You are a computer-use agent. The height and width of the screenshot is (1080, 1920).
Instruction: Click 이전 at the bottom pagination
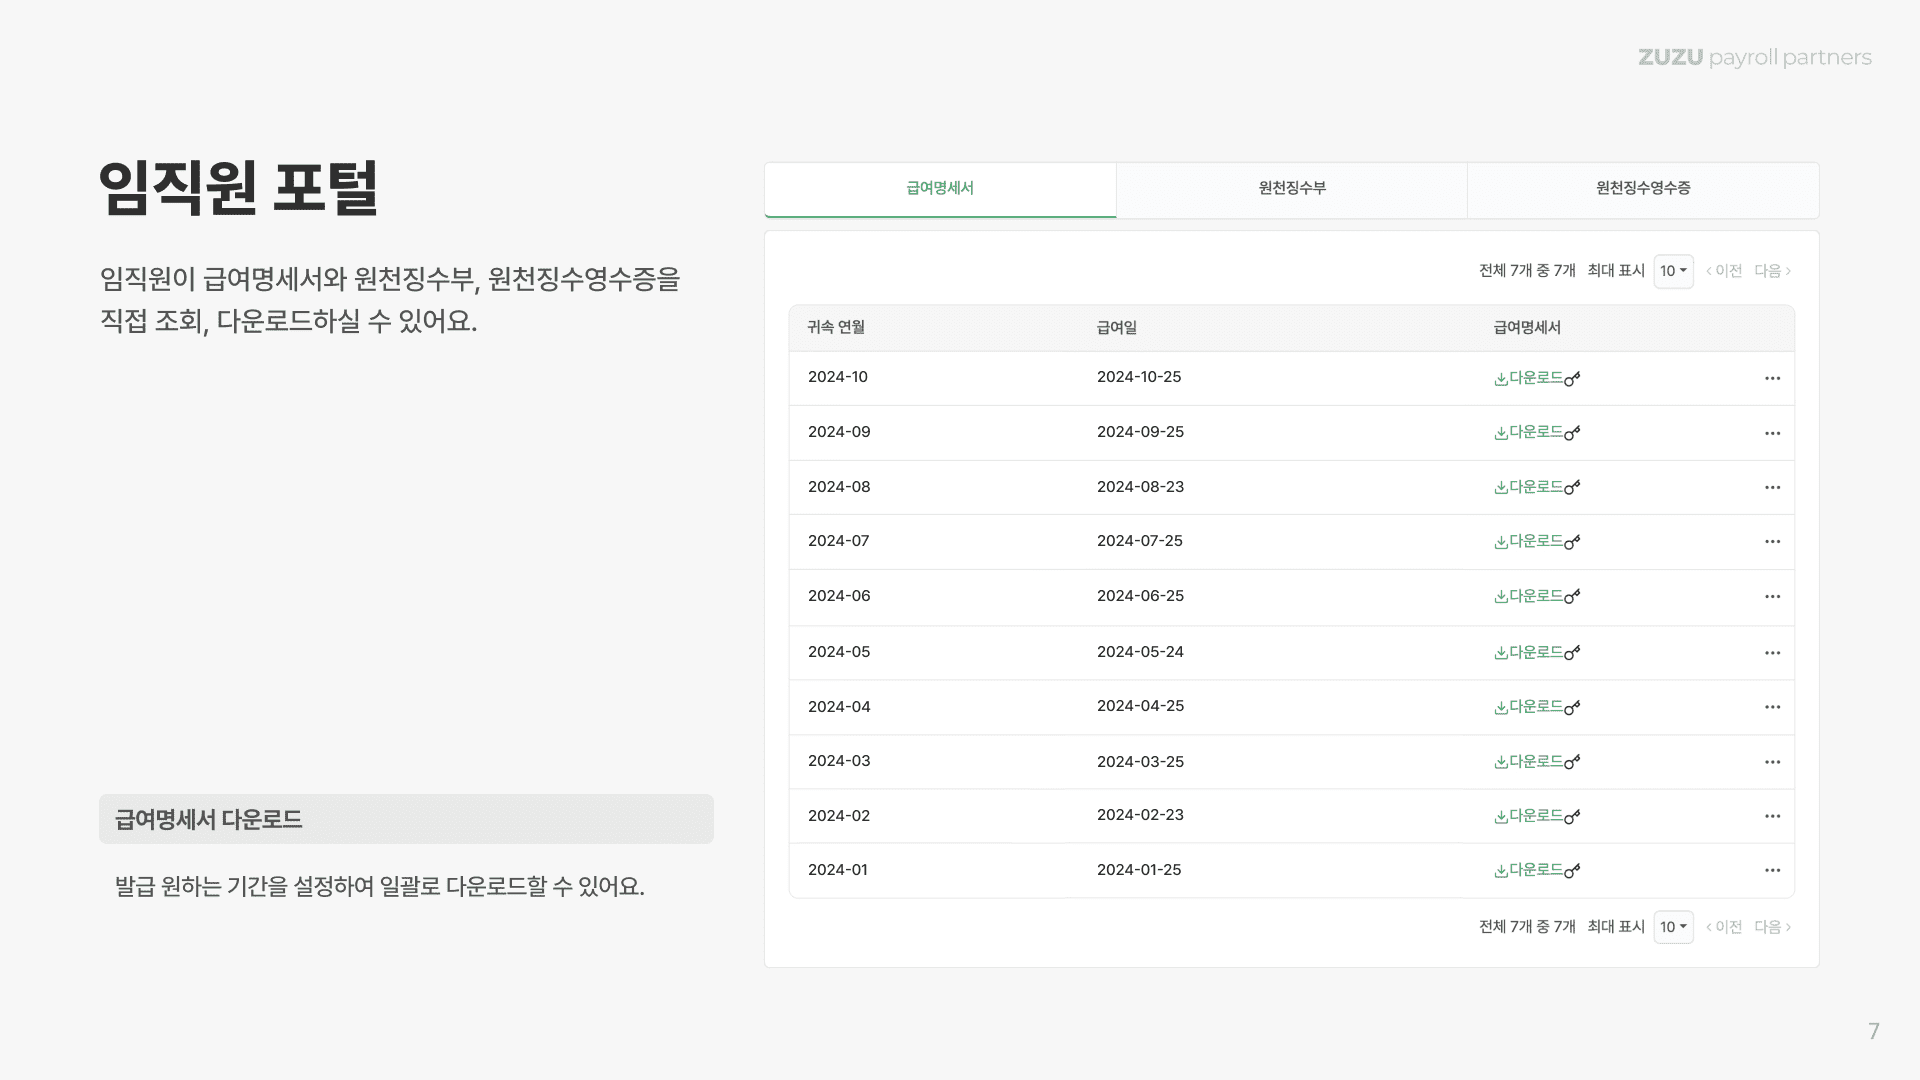(1725, 927)
